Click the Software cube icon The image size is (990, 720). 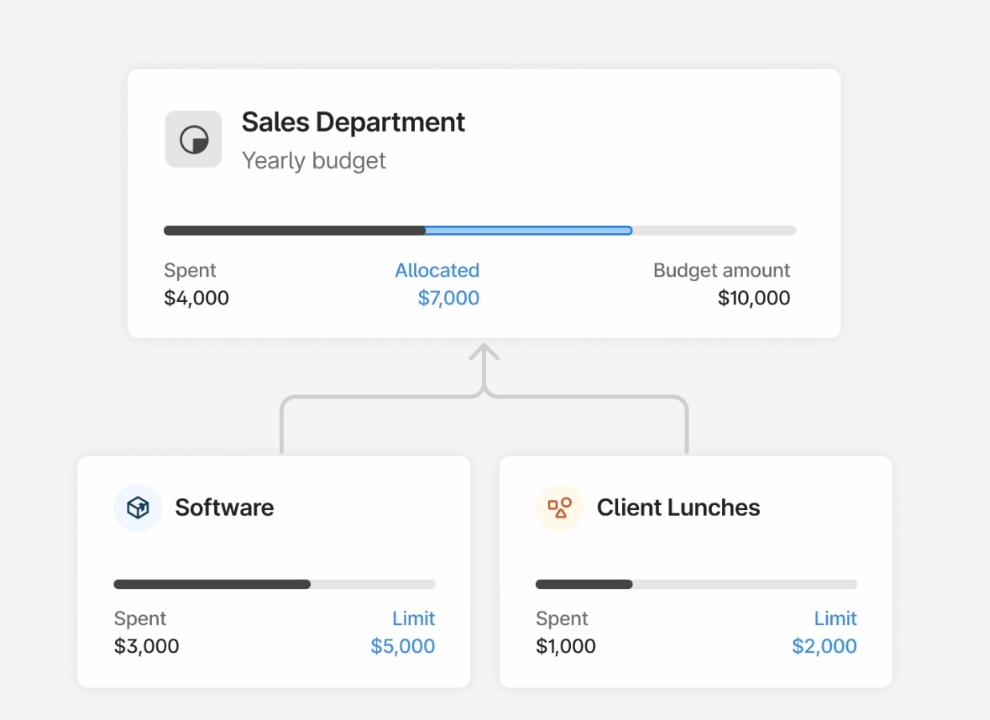coord(138,508)
